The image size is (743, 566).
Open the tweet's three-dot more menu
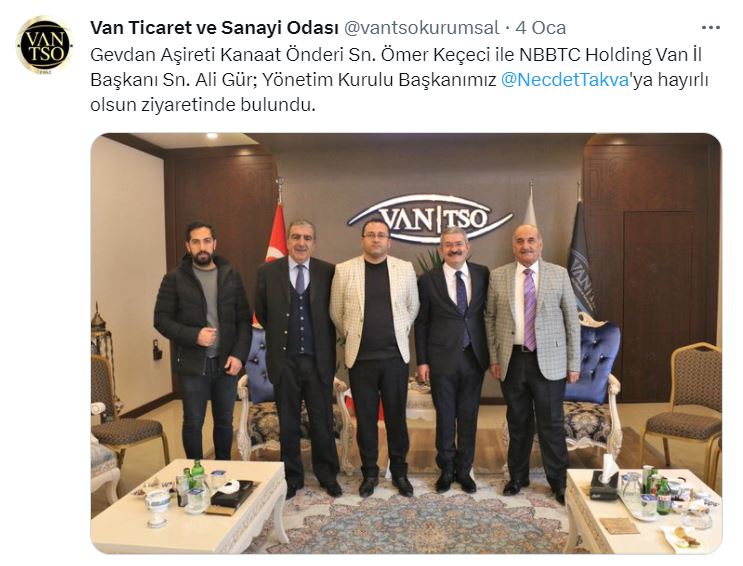pyautogui.click(x=711, y=28)
